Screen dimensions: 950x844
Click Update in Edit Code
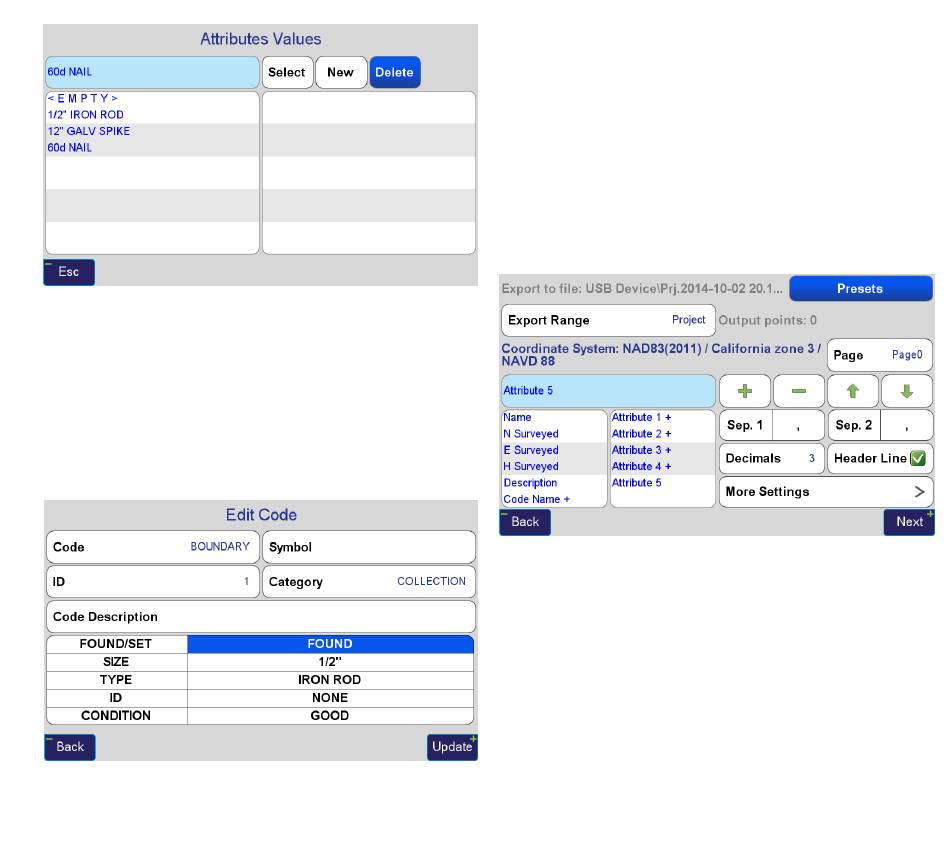452,747
